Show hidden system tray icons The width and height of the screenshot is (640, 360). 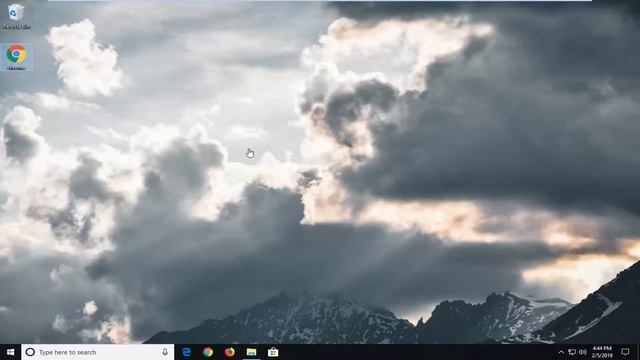[561, 352]
